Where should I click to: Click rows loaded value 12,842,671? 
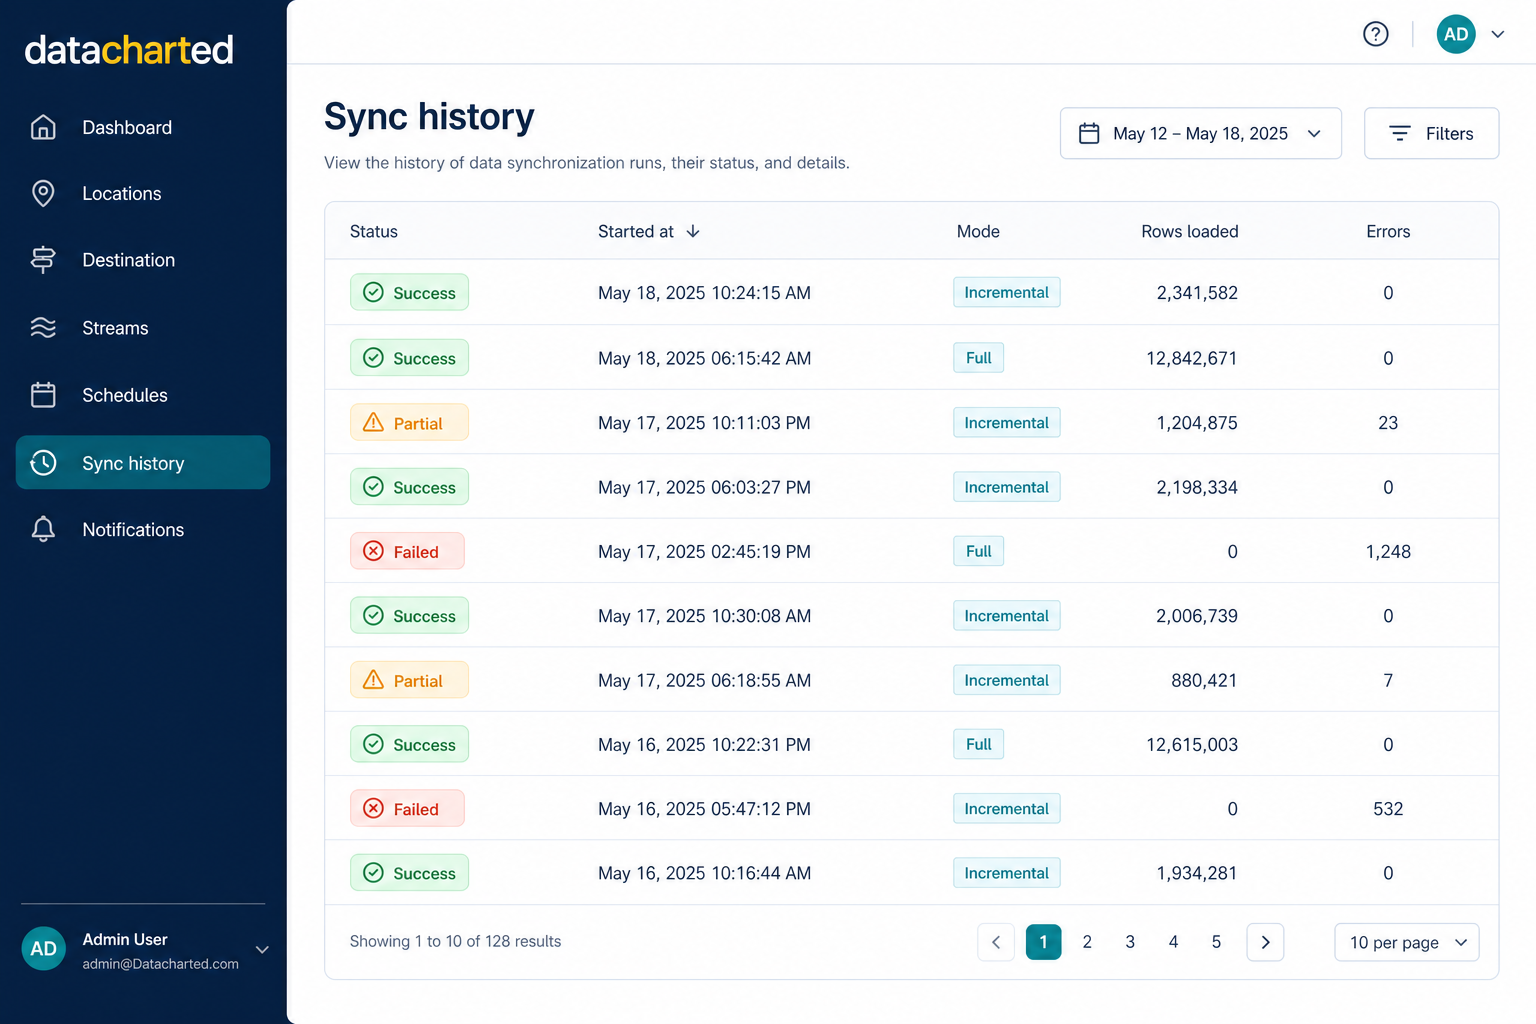1192,358
